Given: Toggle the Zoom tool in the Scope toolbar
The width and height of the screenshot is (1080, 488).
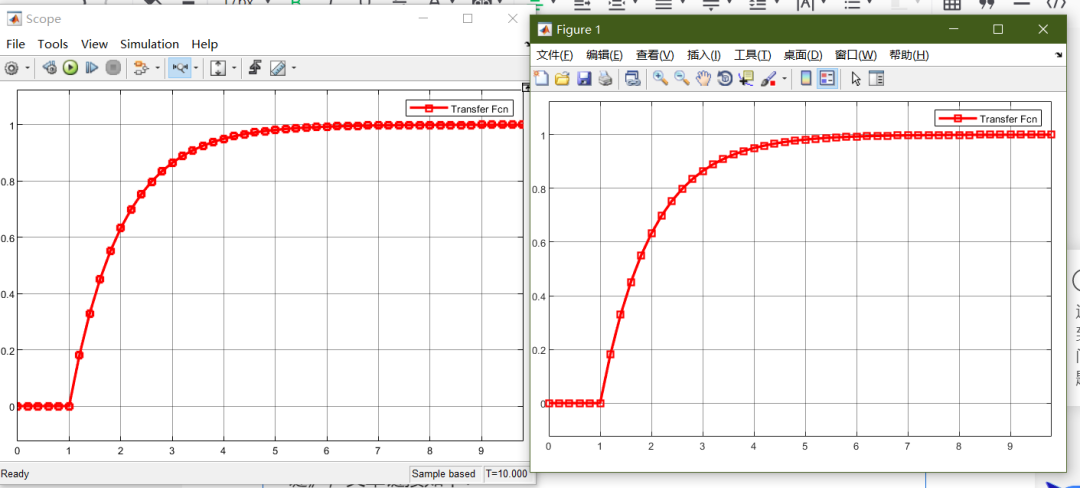Looking at the screenshot, I should 180,67.
